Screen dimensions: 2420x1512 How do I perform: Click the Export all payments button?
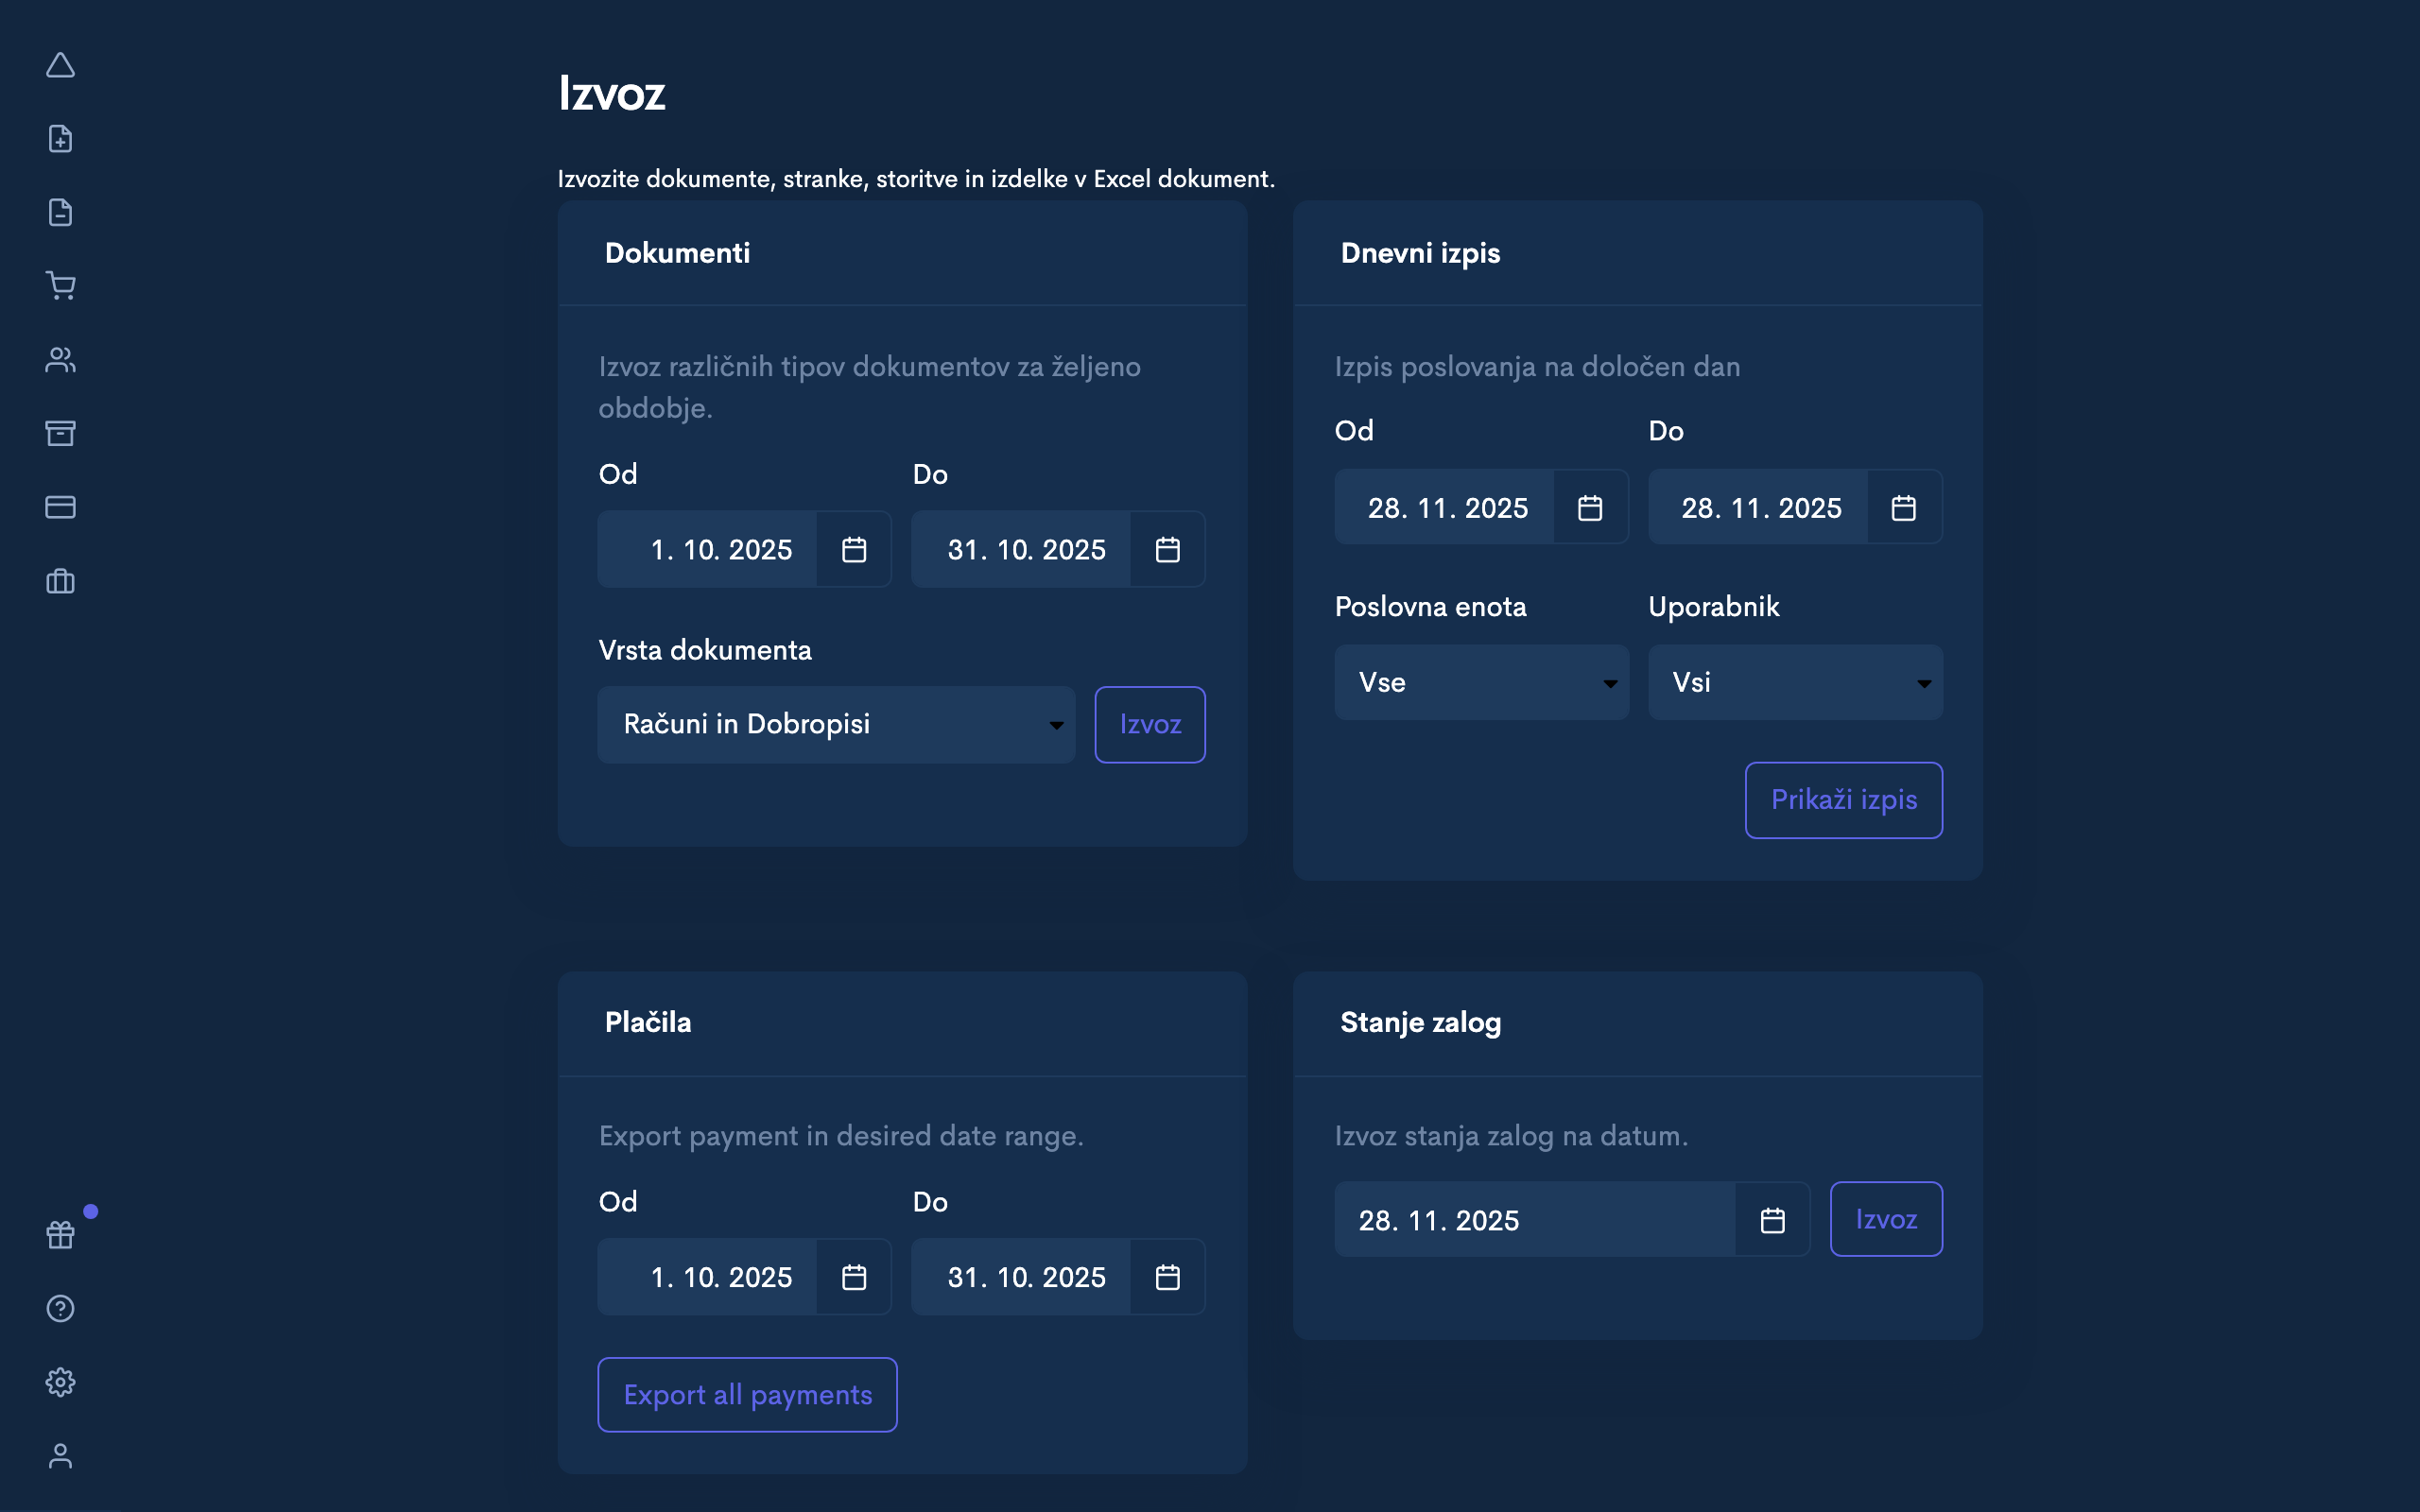[747, 1395]
